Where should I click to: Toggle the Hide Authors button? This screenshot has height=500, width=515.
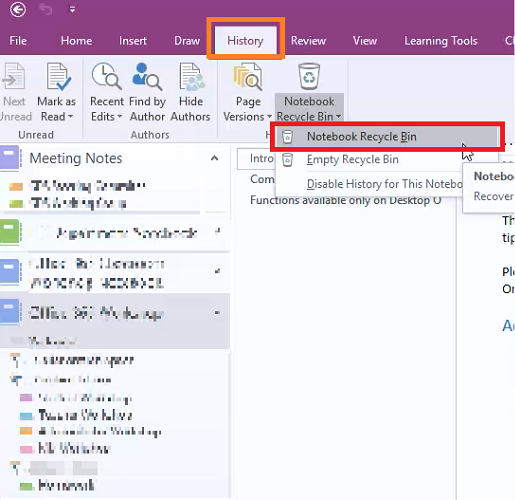tap(191, 93)
